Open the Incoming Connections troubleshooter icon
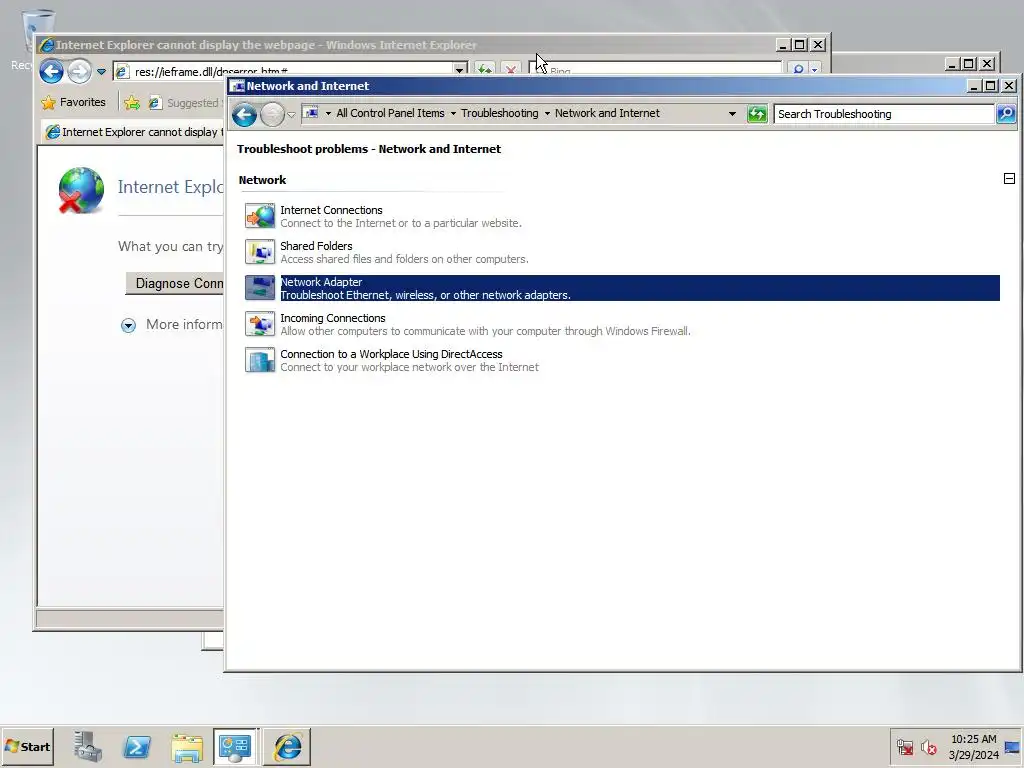 tap(260, 324)
